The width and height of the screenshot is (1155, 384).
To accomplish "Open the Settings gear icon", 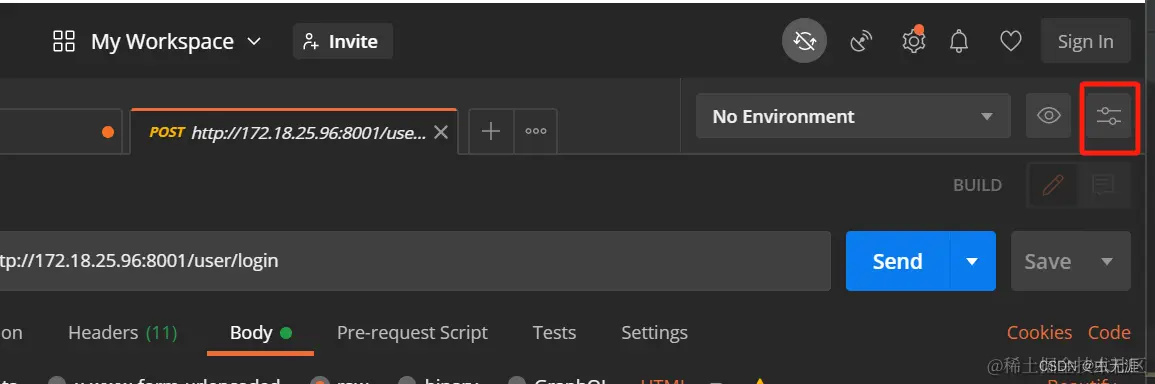I will click(x=913, y=41).
